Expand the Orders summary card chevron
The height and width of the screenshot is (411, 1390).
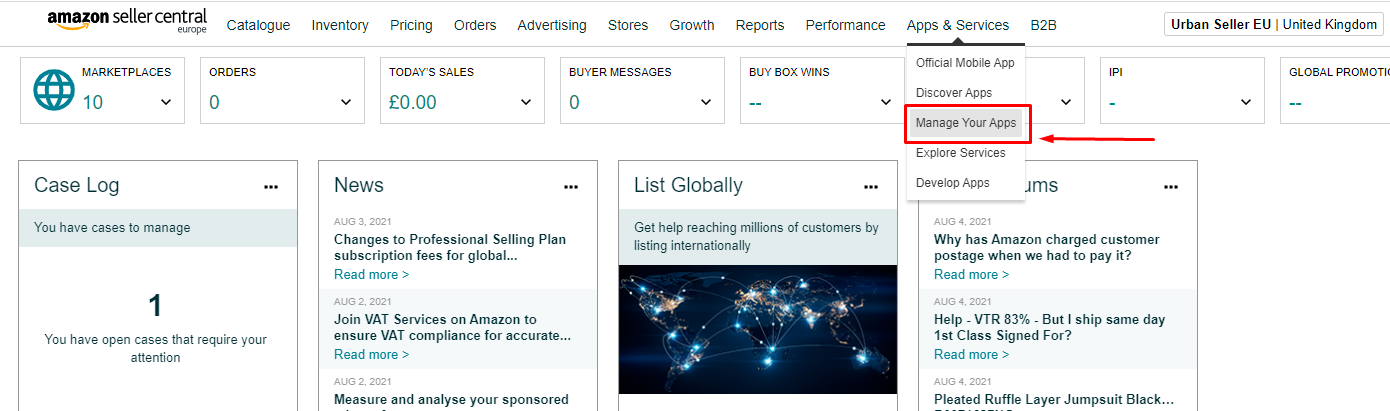pos(346,102)
